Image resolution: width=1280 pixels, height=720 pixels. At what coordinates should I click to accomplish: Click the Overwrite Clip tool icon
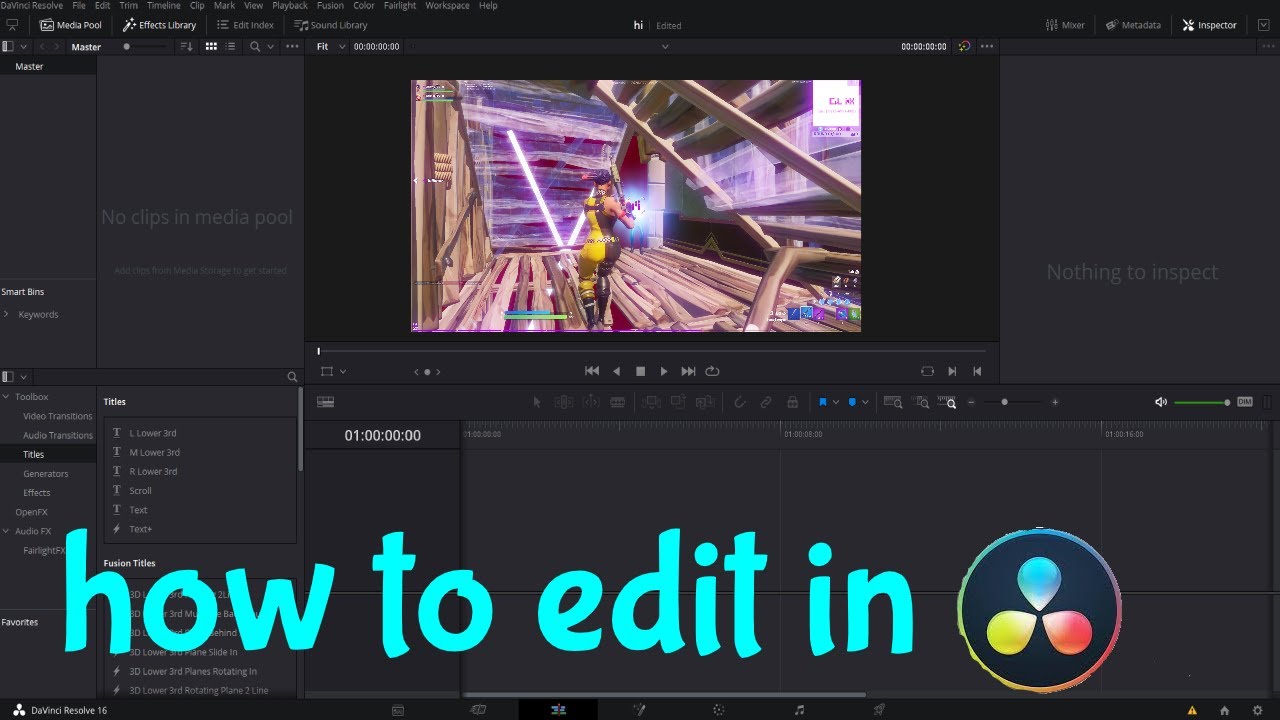(678, 402)
